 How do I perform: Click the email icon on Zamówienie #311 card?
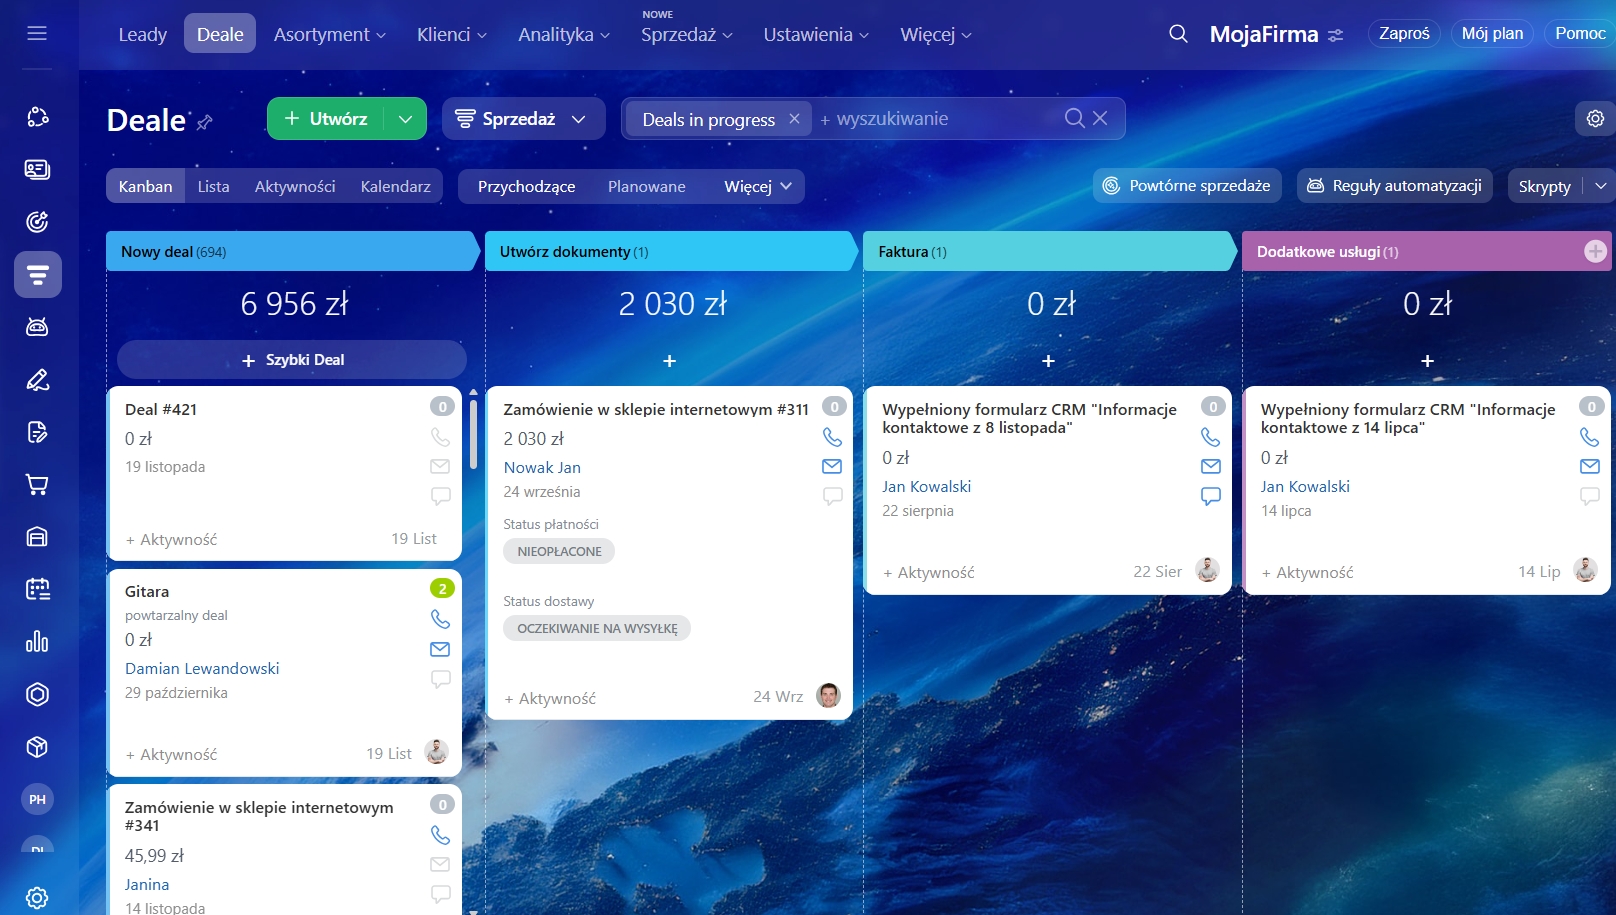(x=831, y=466)
